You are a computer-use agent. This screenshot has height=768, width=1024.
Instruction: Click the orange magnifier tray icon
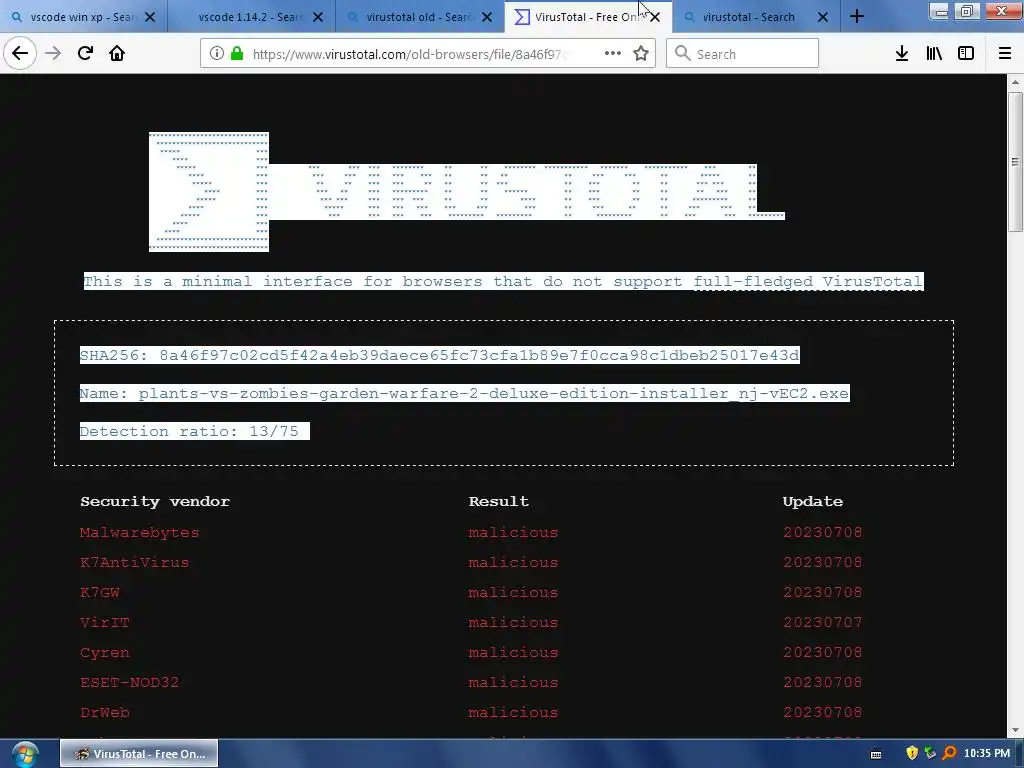[x=950, y=754]
